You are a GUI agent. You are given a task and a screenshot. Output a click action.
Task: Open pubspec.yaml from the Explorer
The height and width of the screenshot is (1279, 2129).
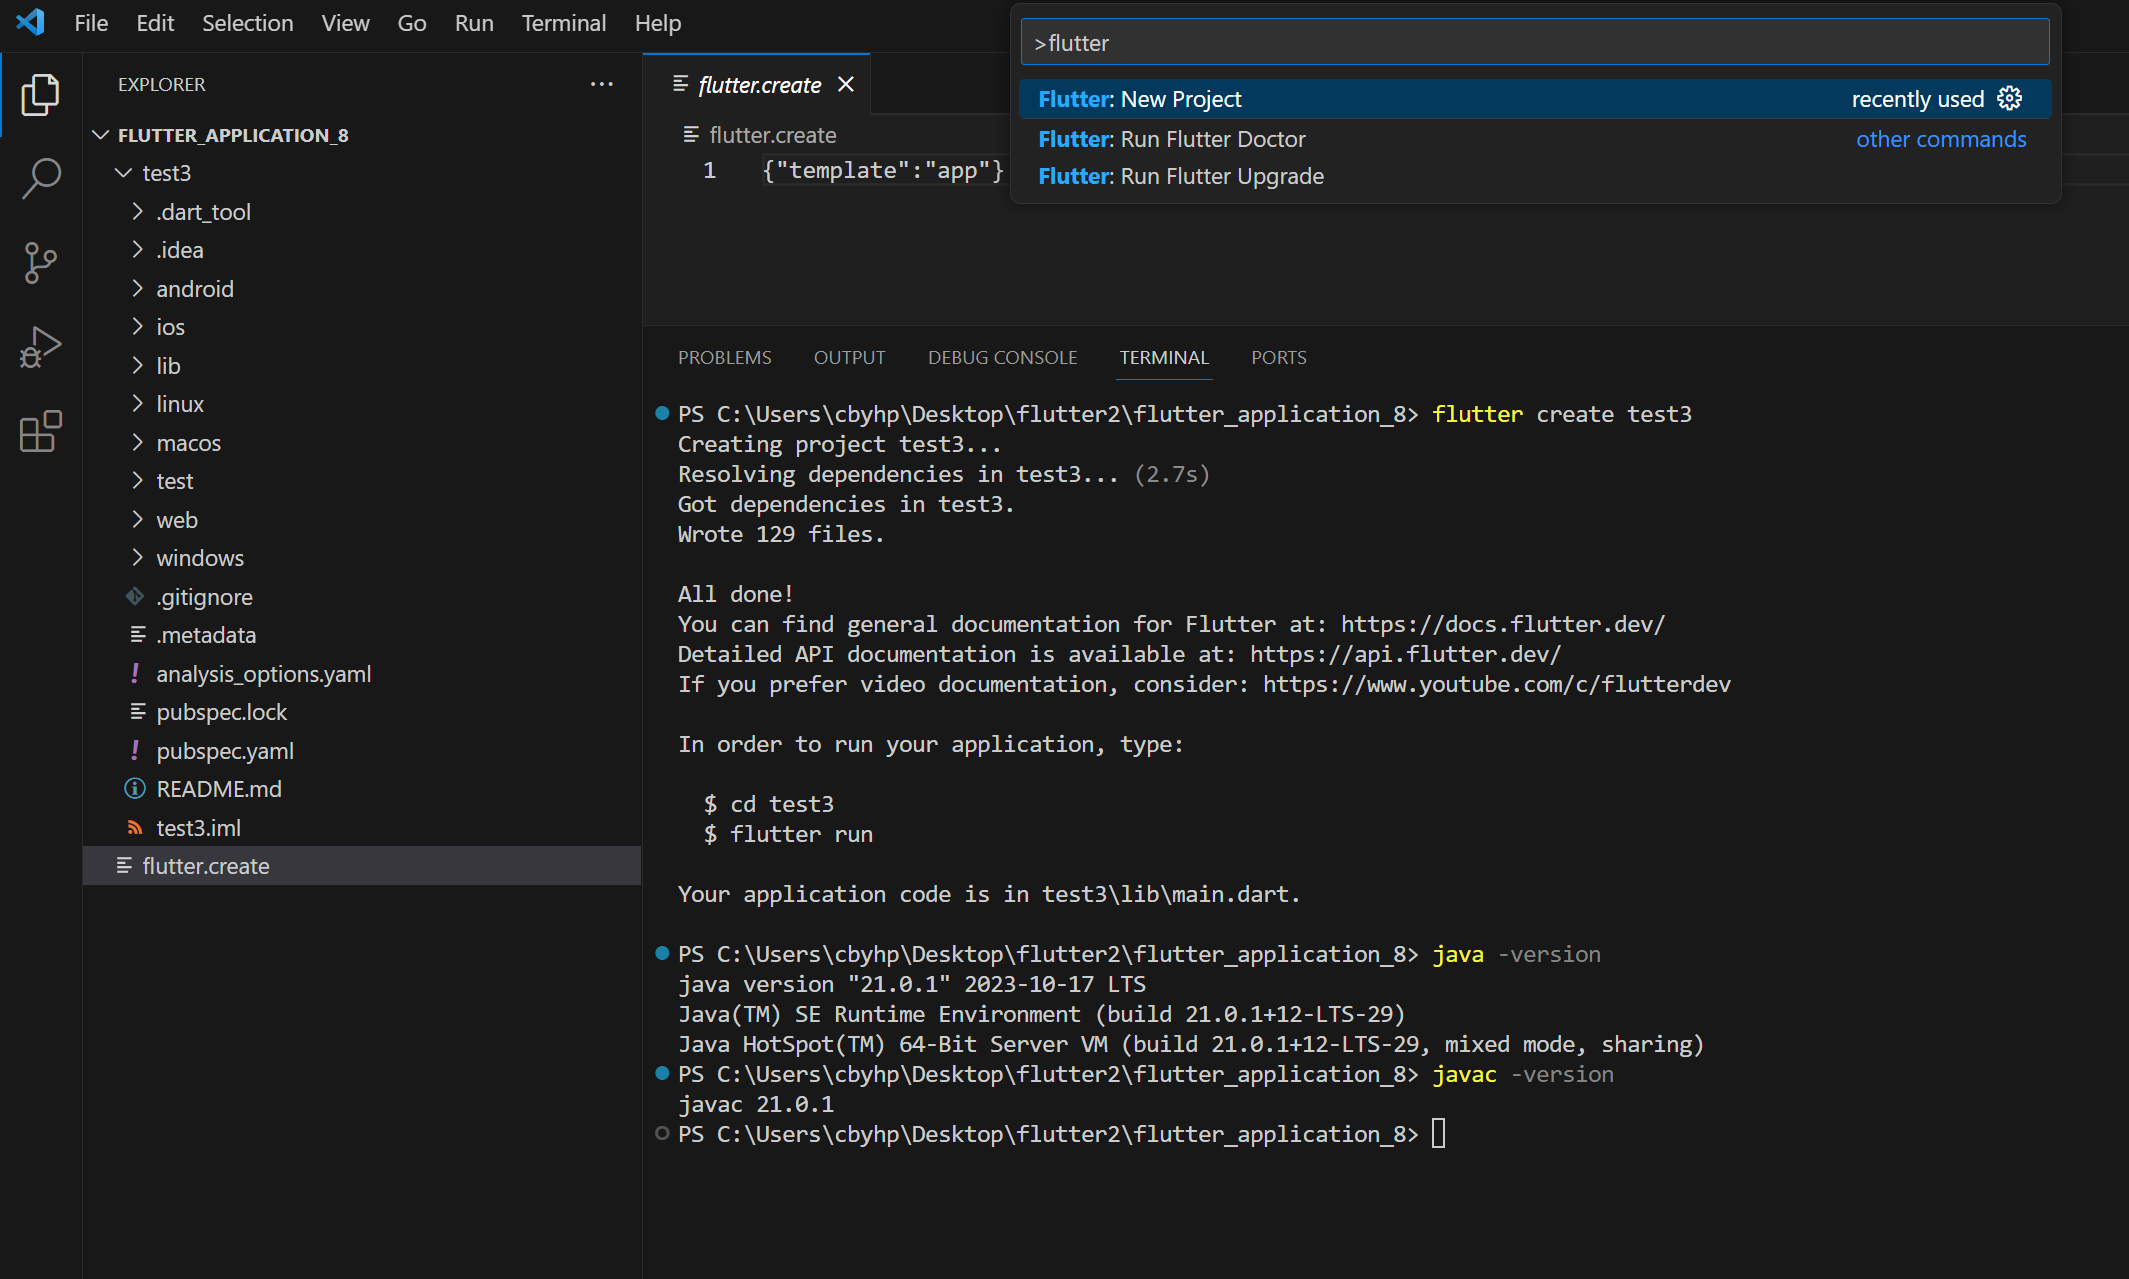click(225, 751)
